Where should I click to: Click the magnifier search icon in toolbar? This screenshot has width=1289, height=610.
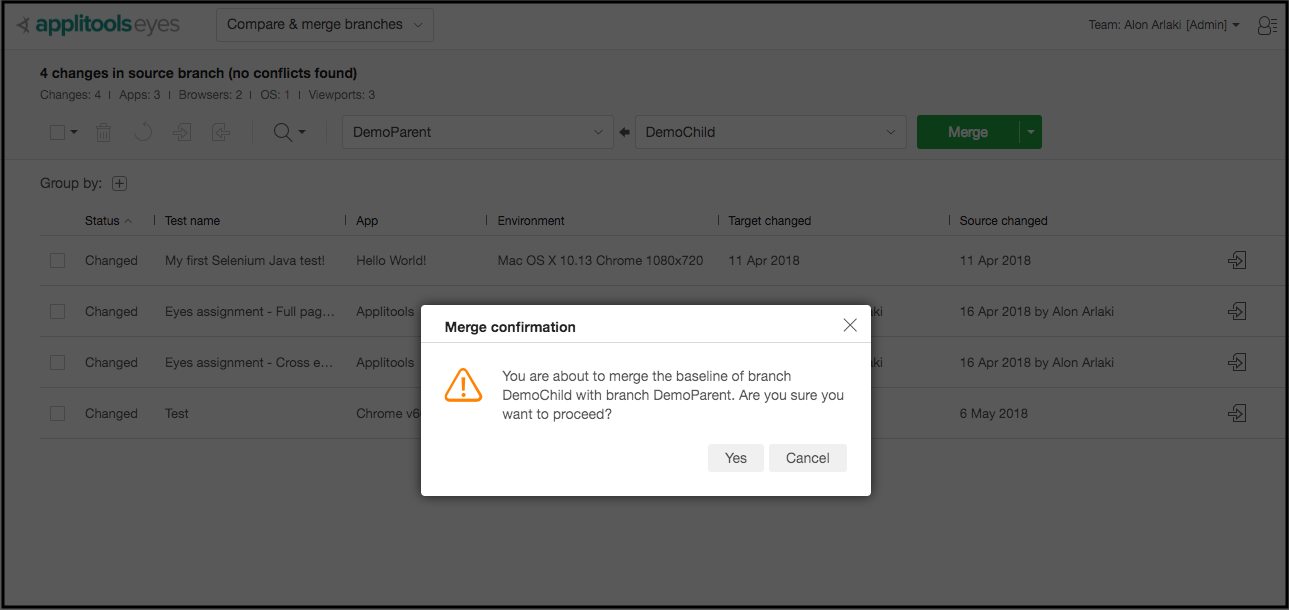click(x=283, y=132)
